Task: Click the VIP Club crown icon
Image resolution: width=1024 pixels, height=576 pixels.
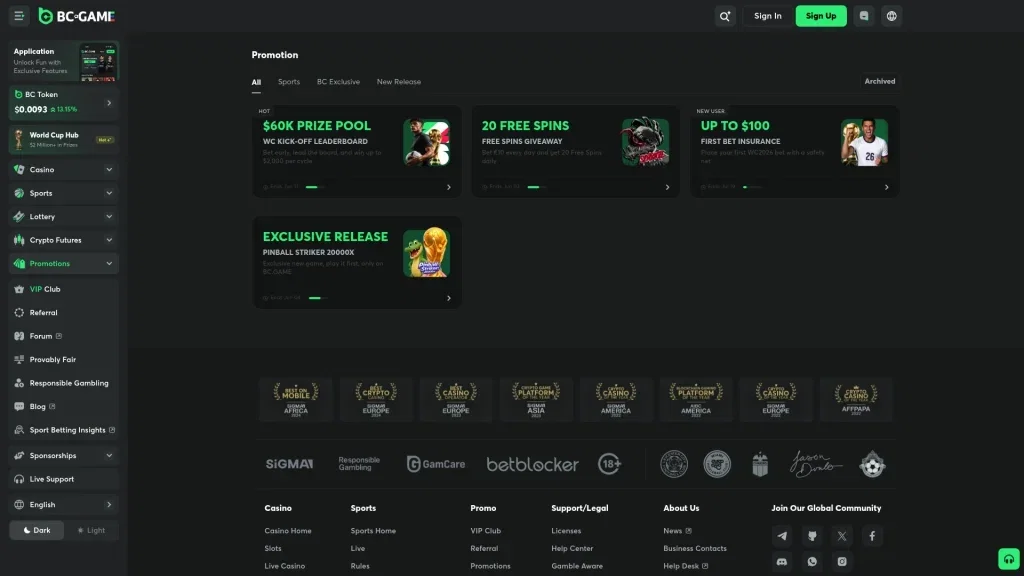Action: click(x=19, y=289)
